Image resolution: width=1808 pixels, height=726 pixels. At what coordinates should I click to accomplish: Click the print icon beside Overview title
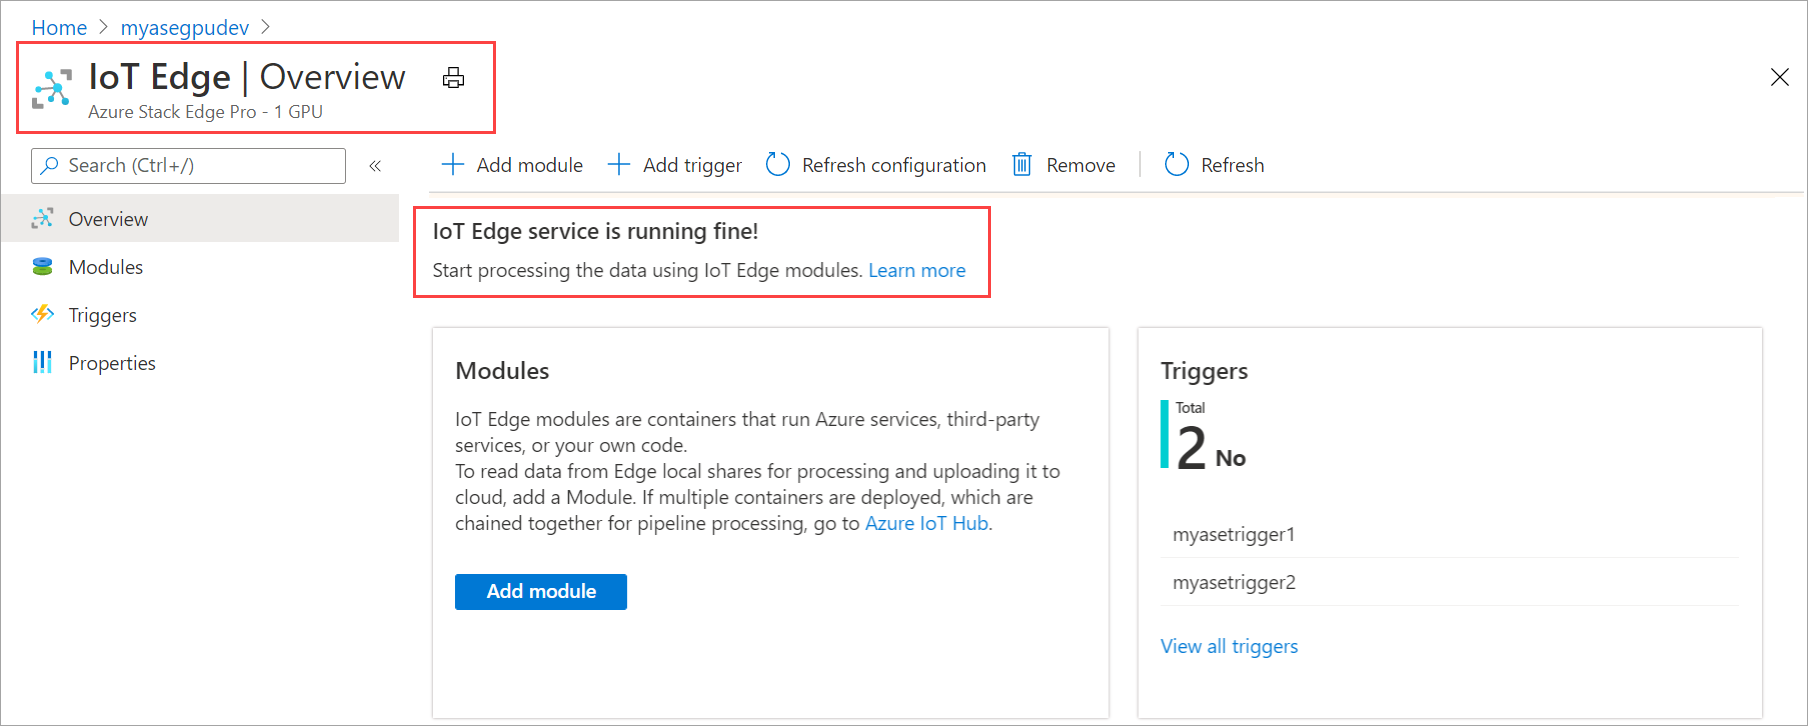[453, 78]
